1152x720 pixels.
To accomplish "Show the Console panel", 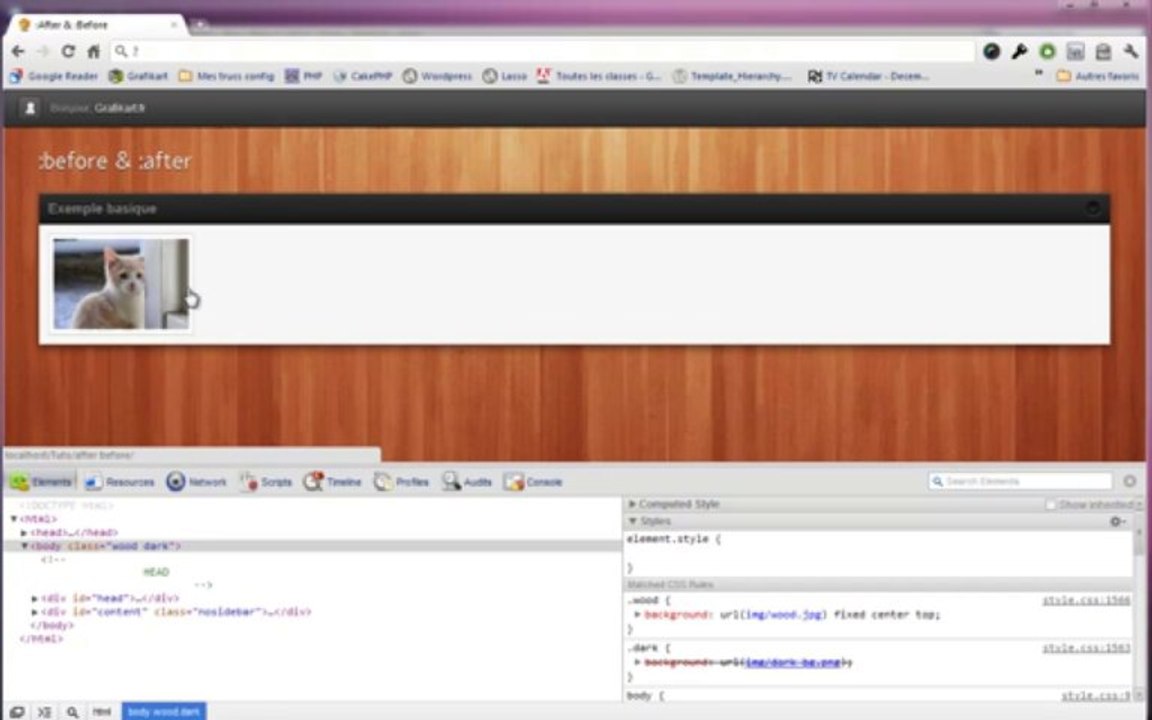I will coord(533,482).
